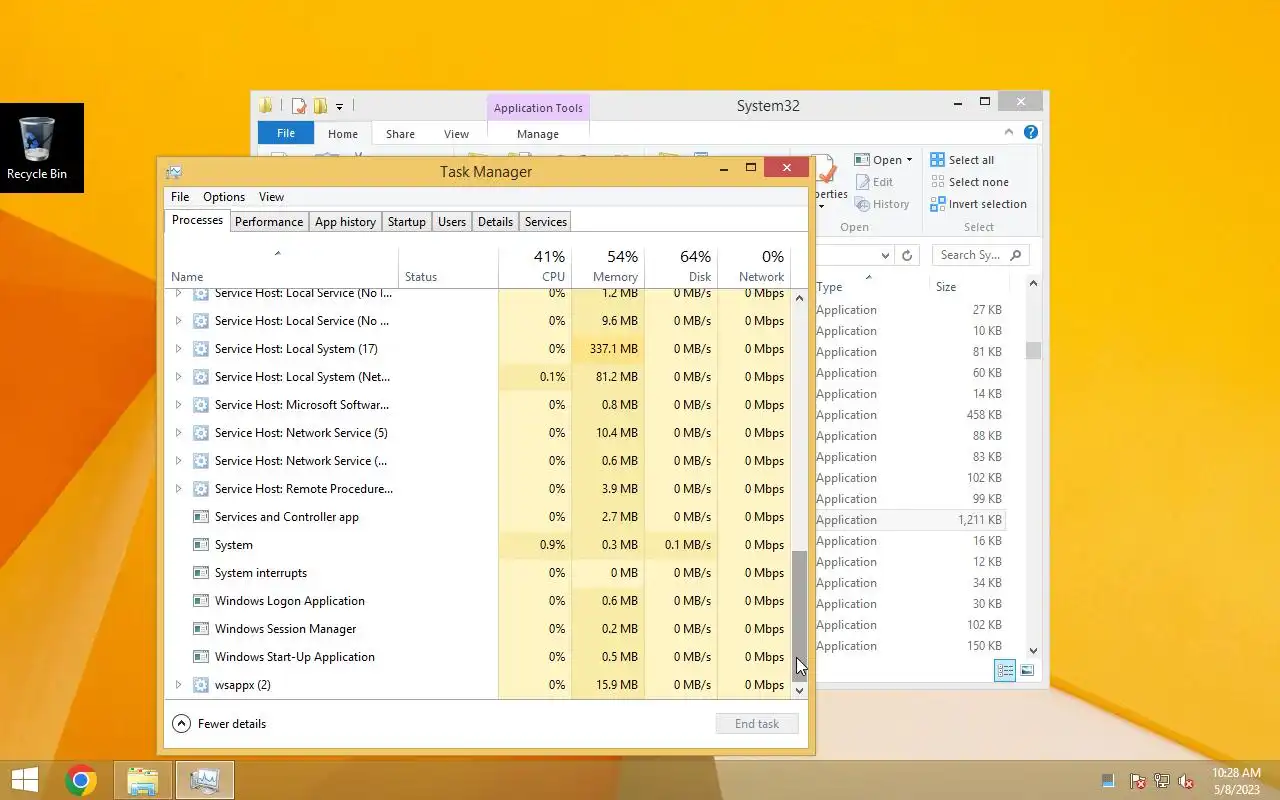Click the blue File tab in Explorer
Screen dimensions: 1280x800
(x=286, y=133)
